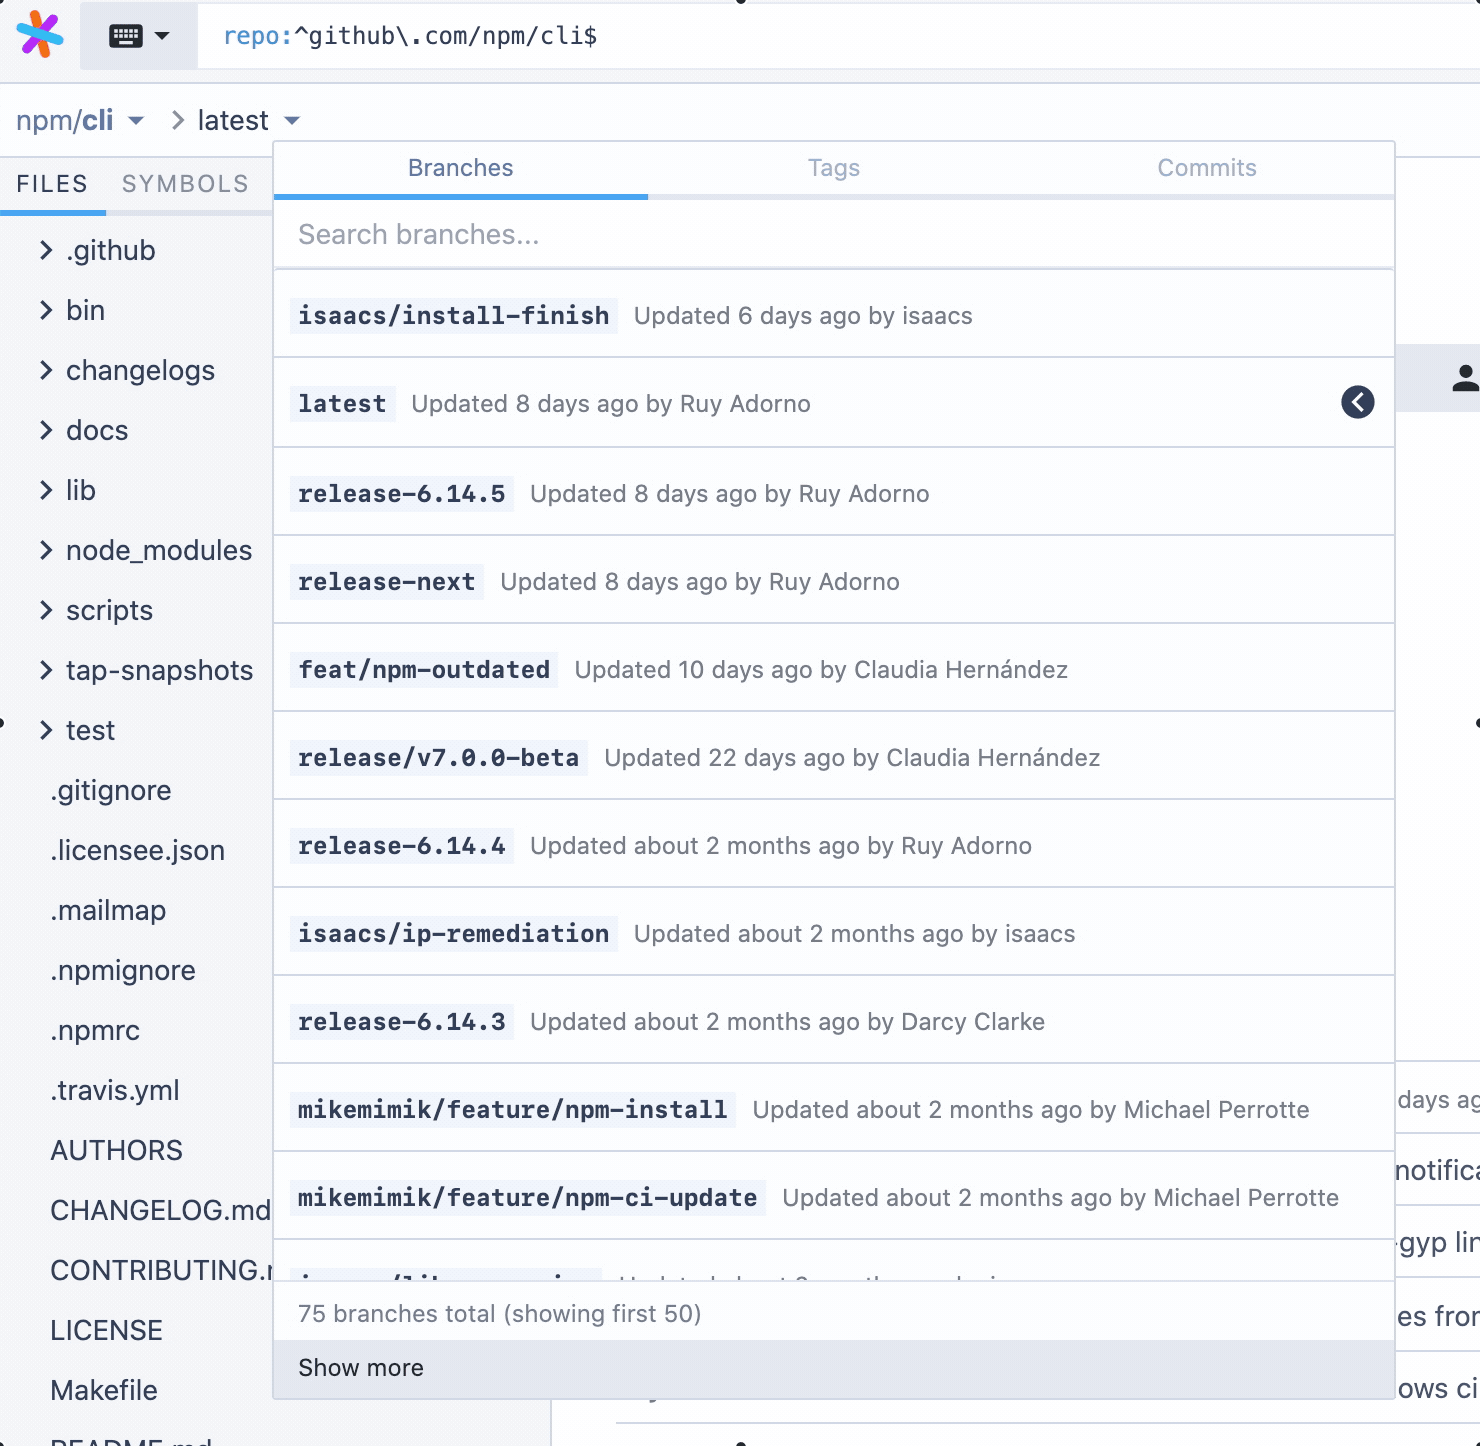Select the release/v7.0.0-beta branch
The height and width of the screenshot is (1446, 1480).
click(x=834, y=757)
